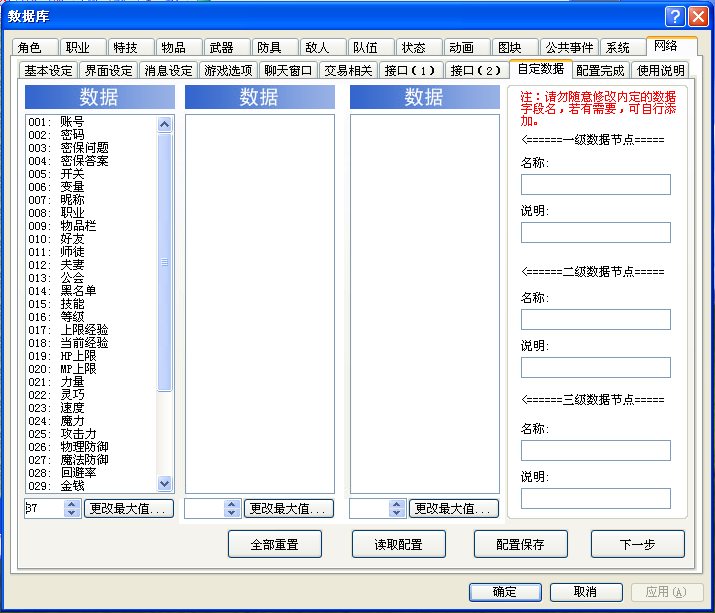The width and height of the screenshot is (715, 613).
Task: Click the first-level node 名称 field
Action: tap(596, 184)
